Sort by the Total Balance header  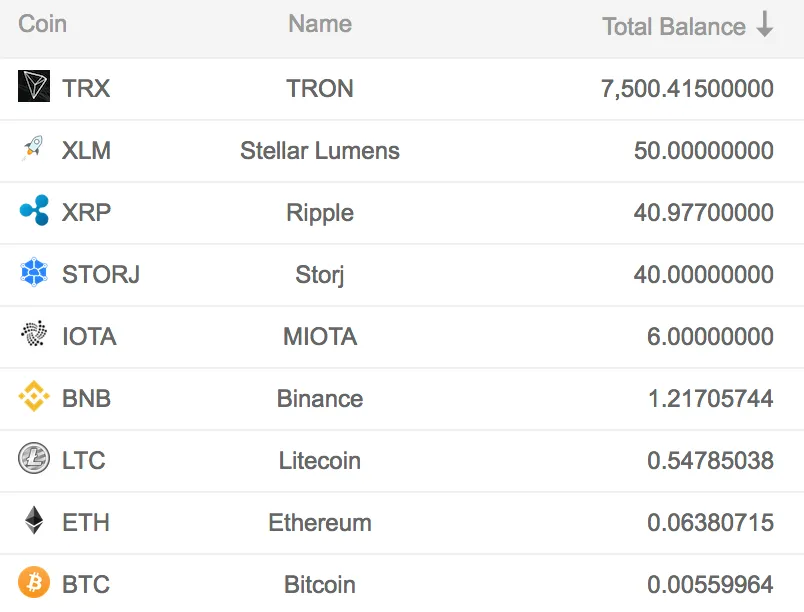[x=674, y=26]
